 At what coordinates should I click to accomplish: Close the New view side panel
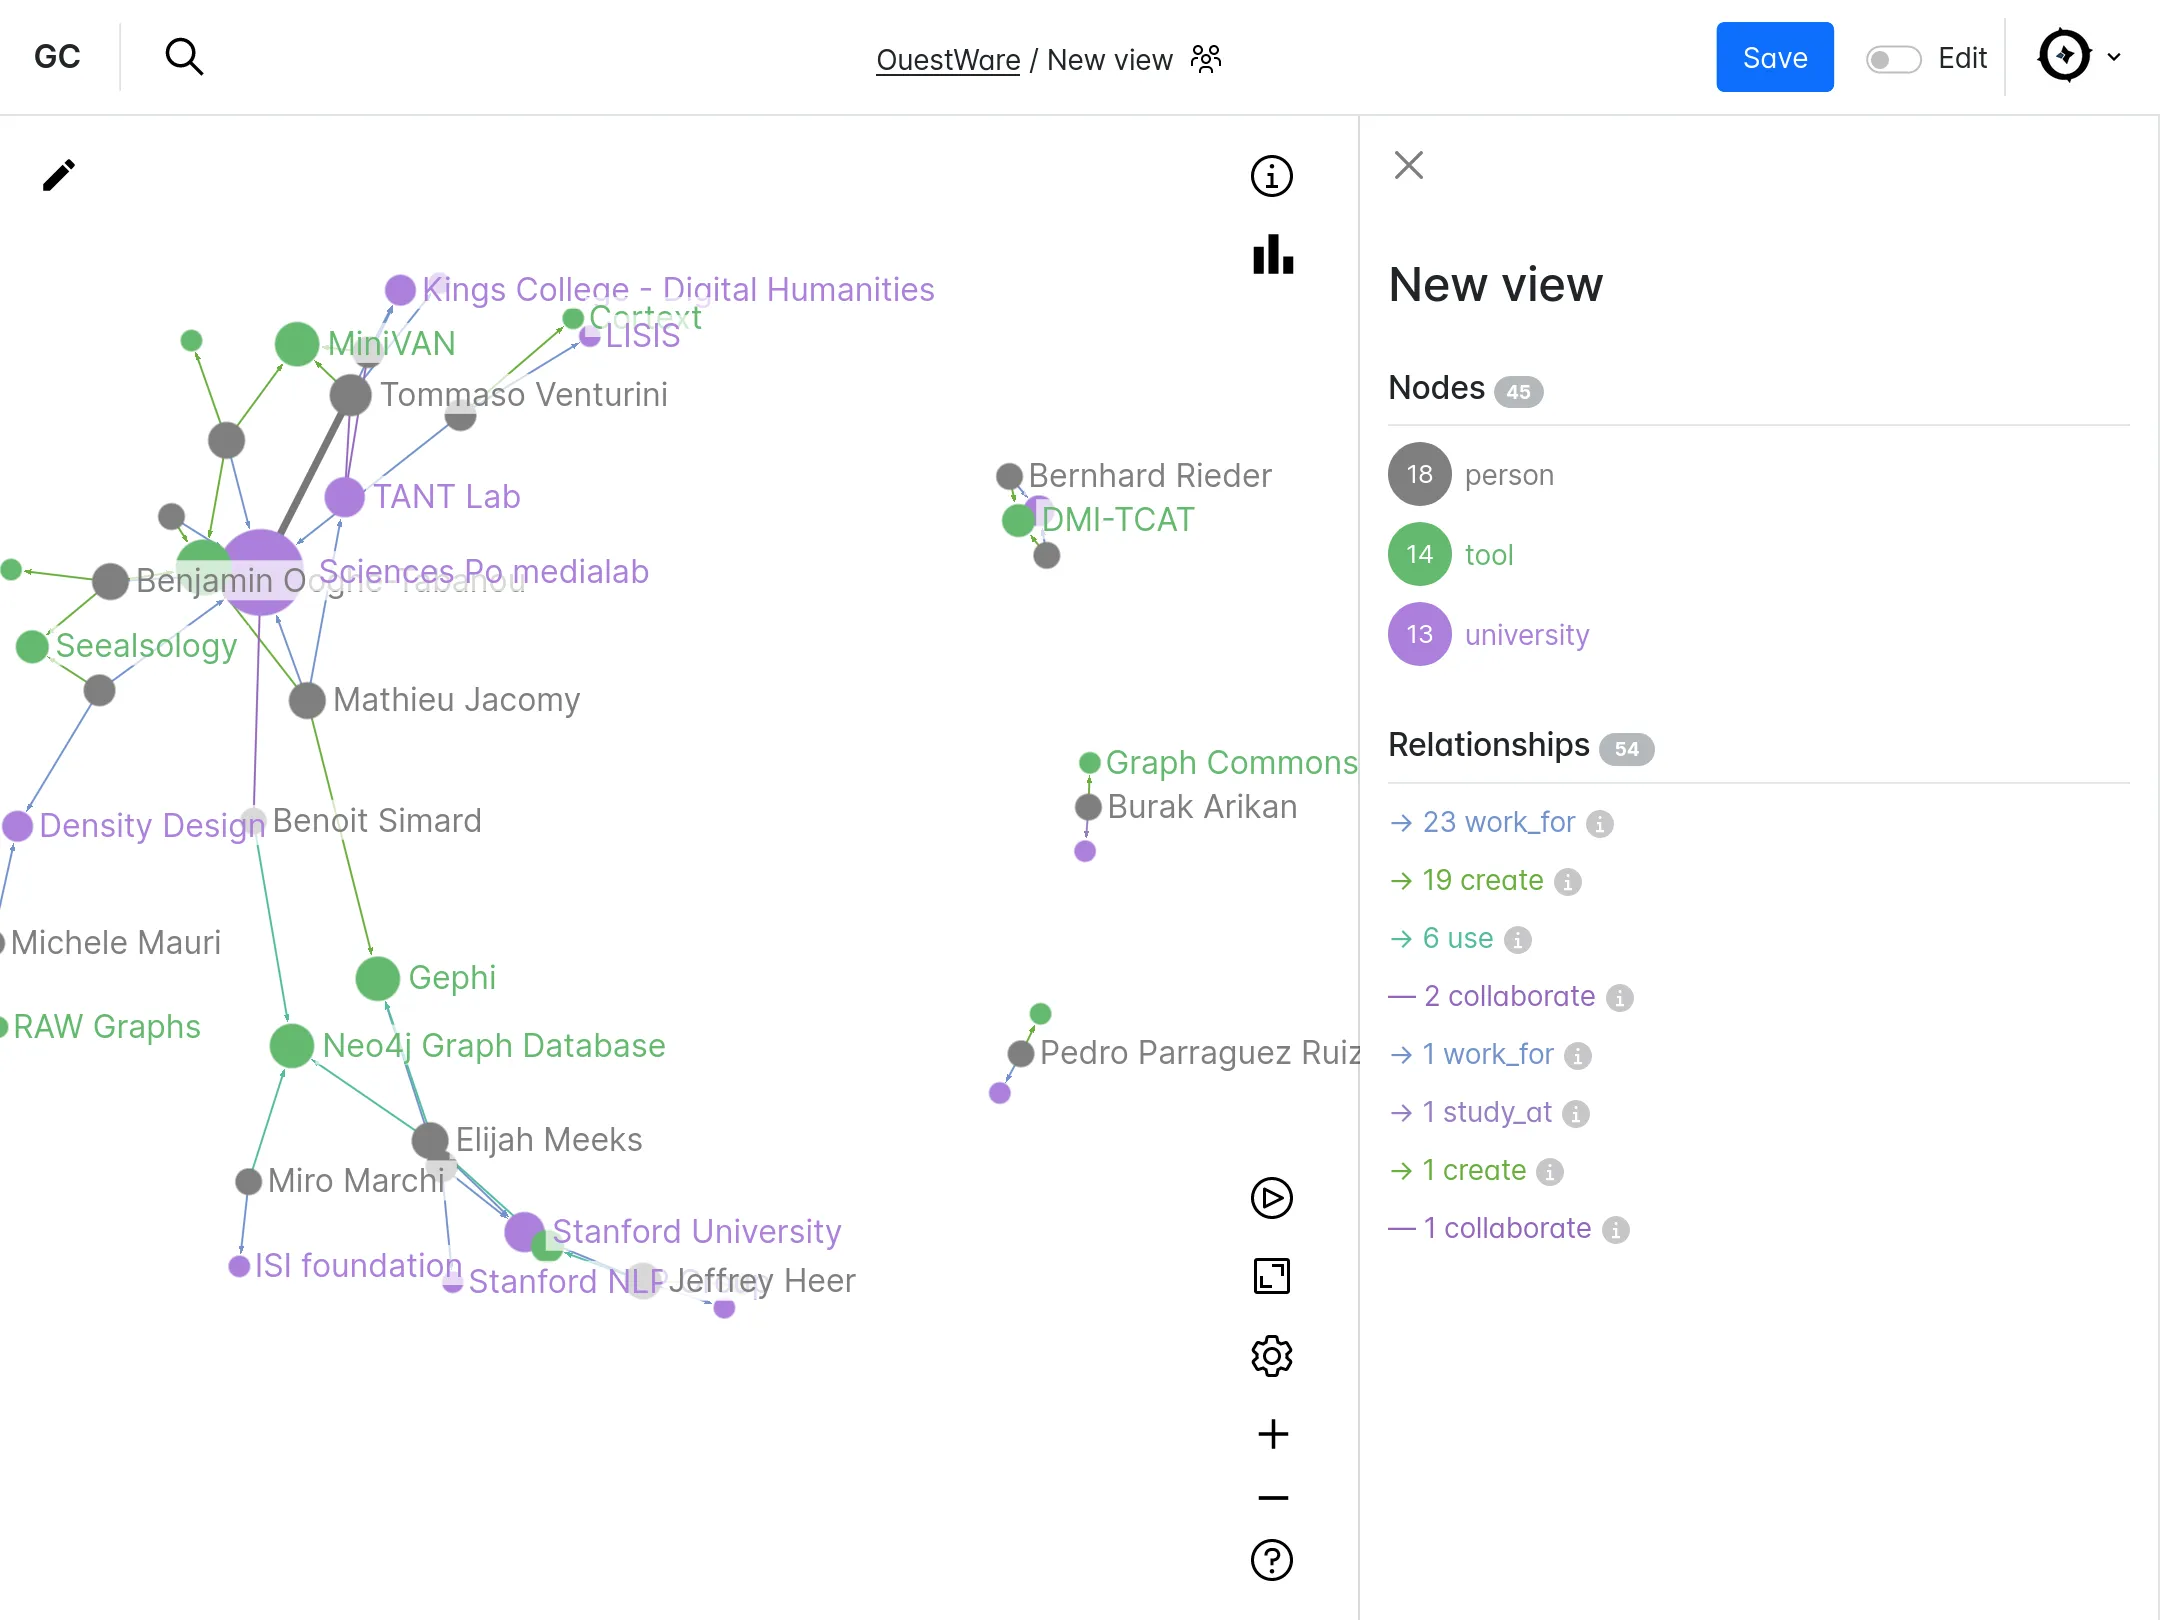(1408, 165)
